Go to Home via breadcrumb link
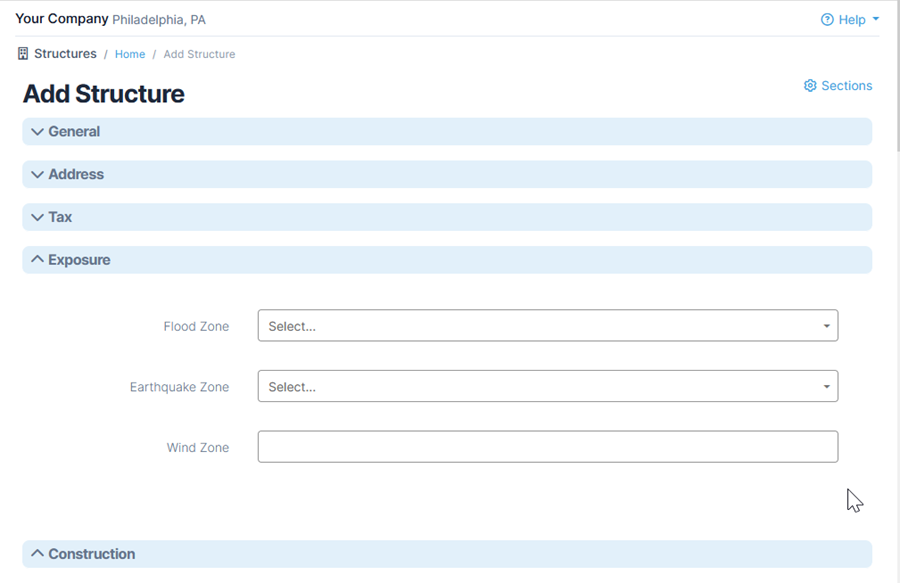This screenshot has height=583, width=900. [x=130, y=54]
